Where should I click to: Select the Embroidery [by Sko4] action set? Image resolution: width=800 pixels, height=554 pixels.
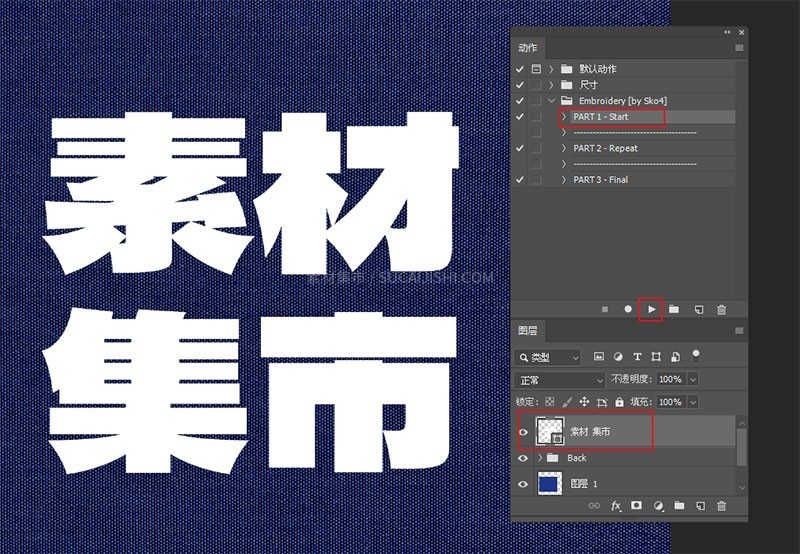pos(622,101)
